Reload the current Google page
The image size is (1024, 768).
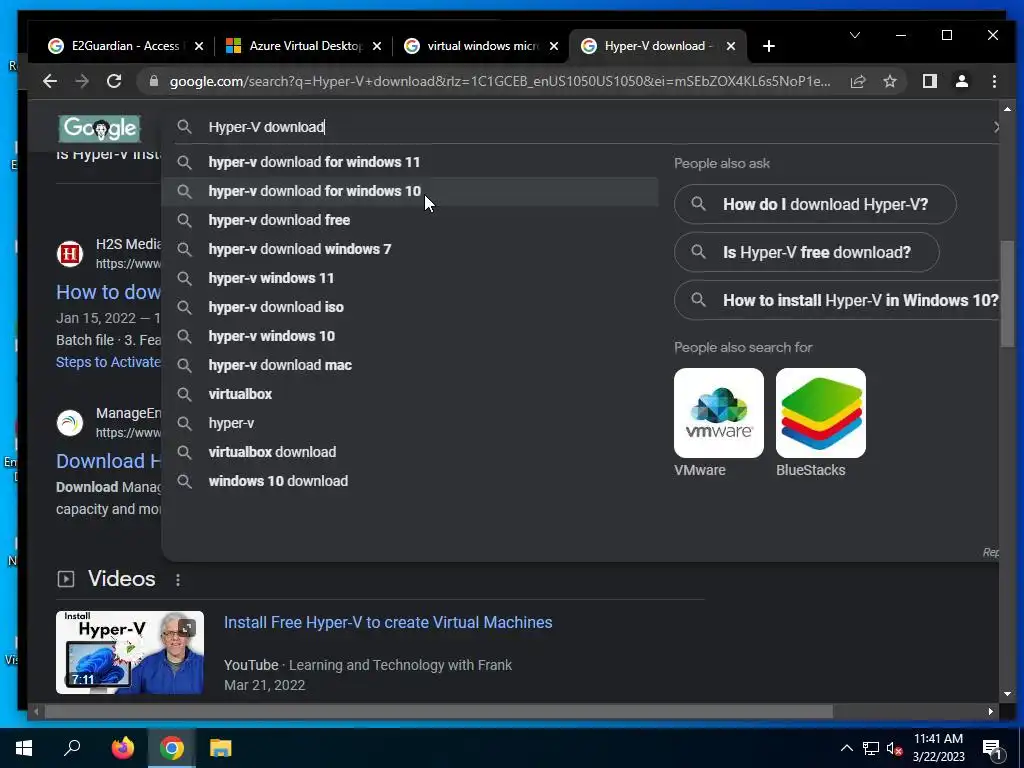tap(114, 82)
